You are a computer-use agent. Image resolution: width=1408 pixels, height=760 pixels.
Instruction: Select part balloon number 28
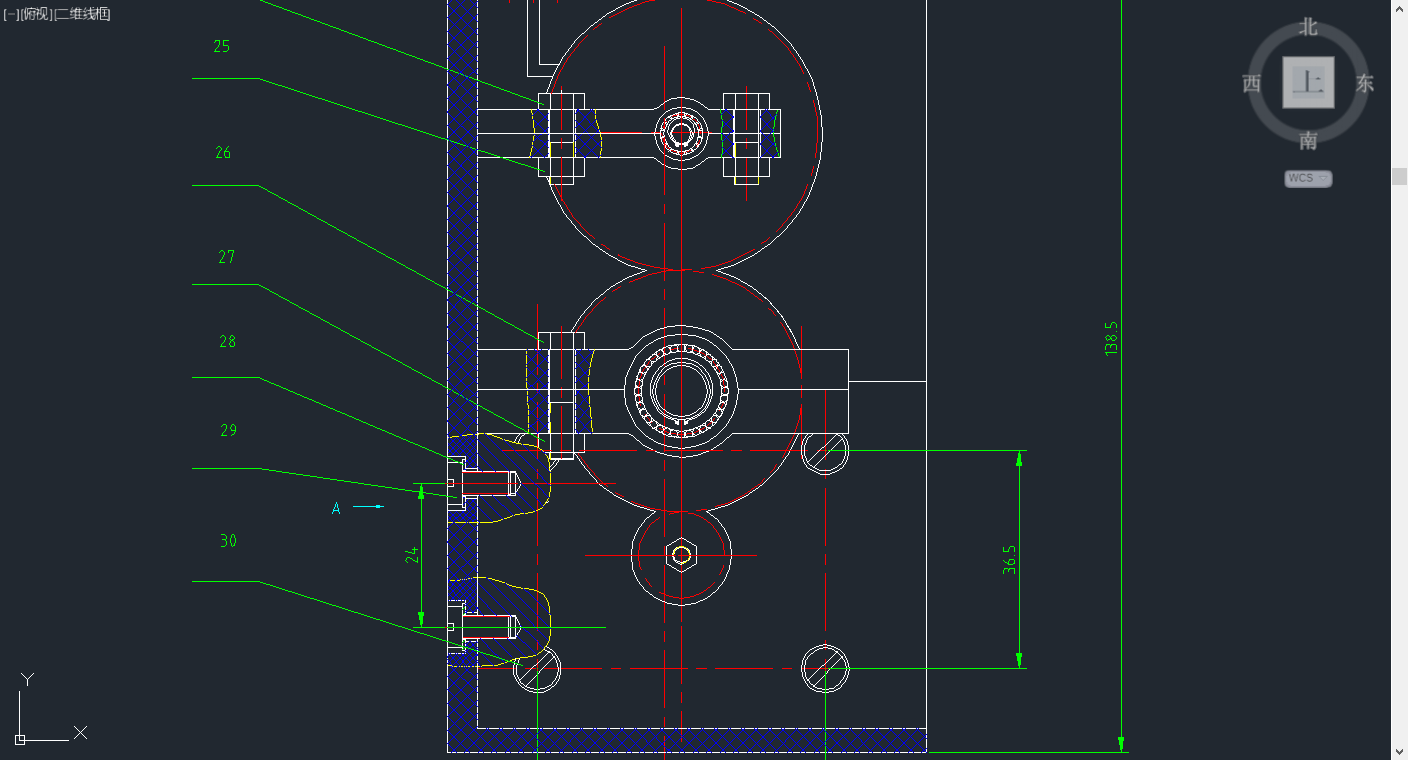point(228,341)
